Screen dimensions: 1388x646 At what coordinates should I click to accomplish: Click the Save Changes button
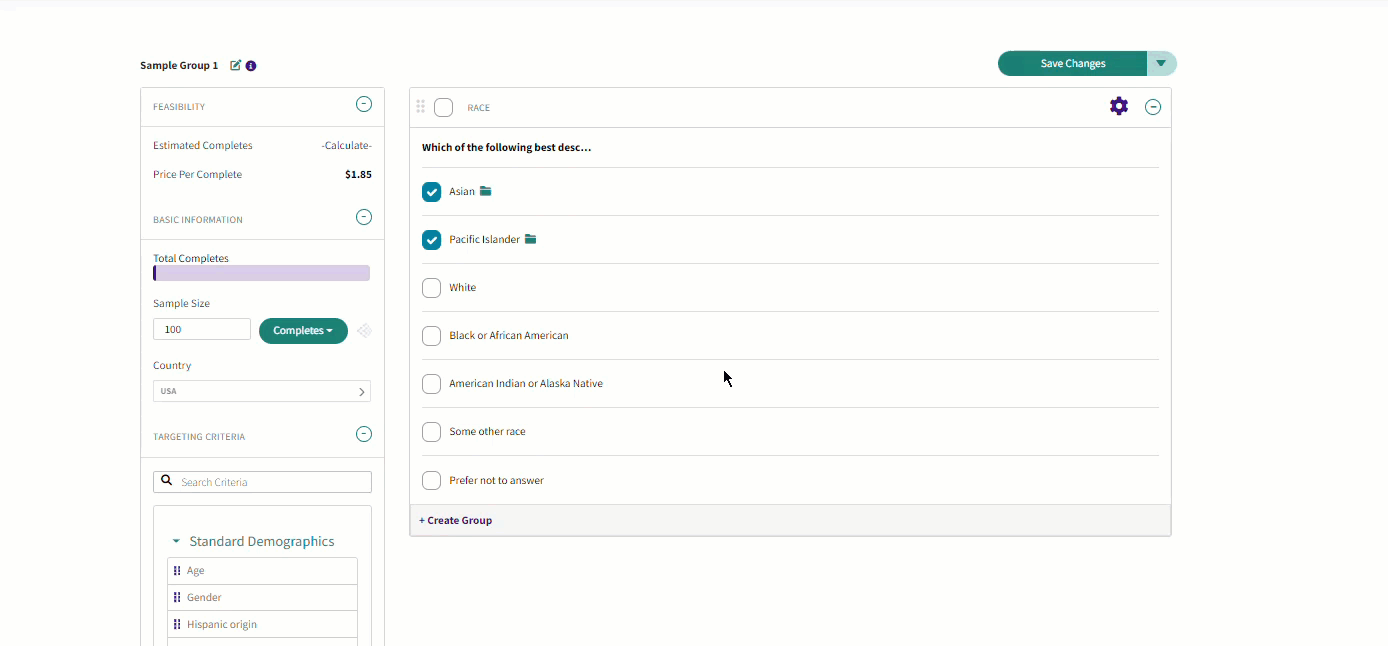pyautogui.click(x=1072, y=63)
